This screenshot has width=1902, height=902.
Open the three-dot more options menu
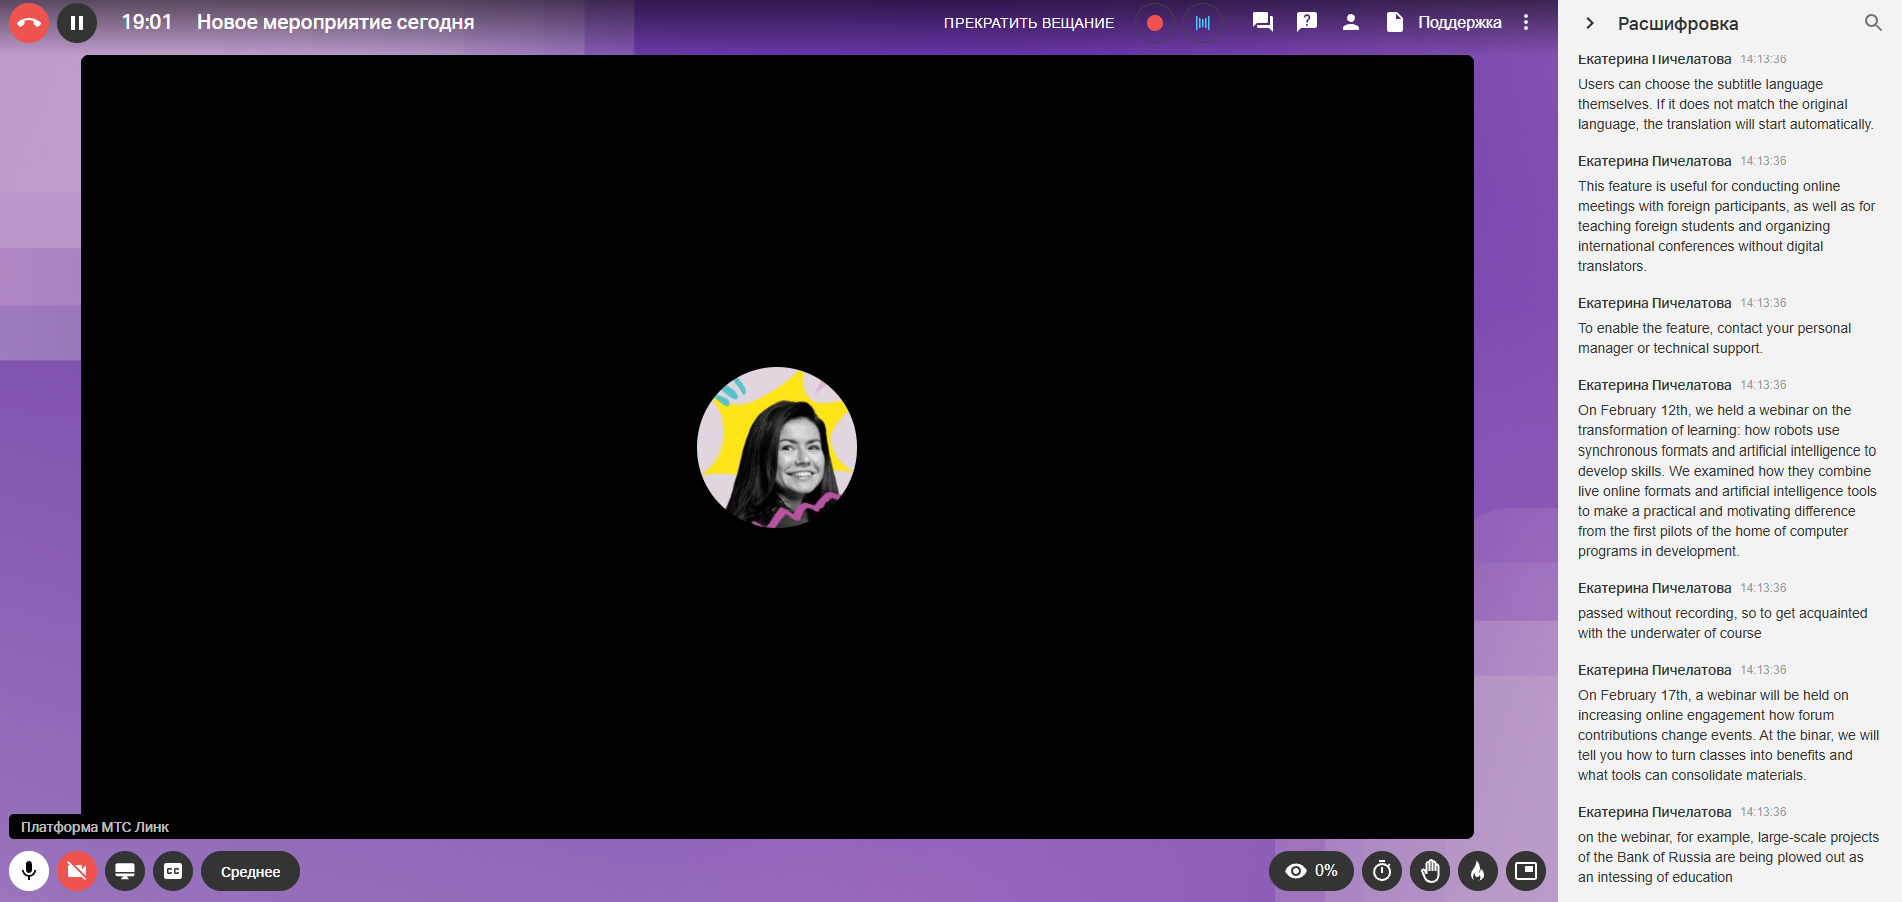[x=1526, y=22]
